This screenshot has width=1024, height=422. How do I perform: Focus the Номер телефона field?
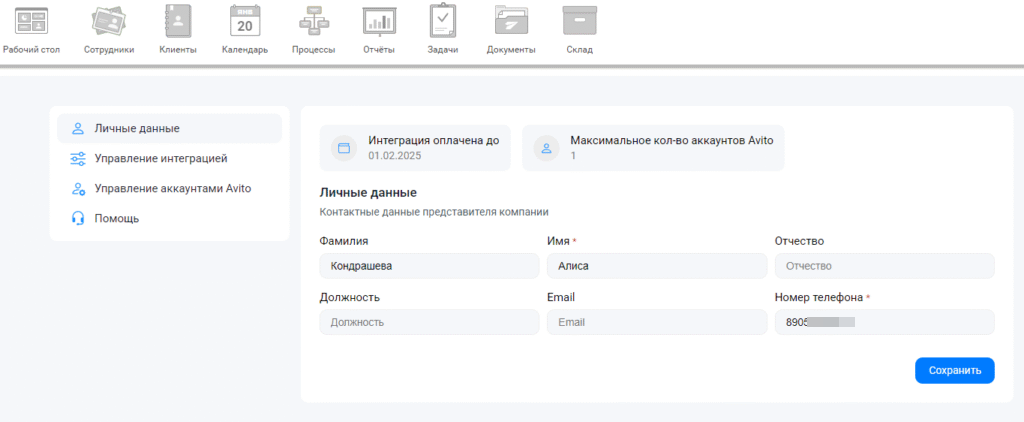click(x=884, y=322)
